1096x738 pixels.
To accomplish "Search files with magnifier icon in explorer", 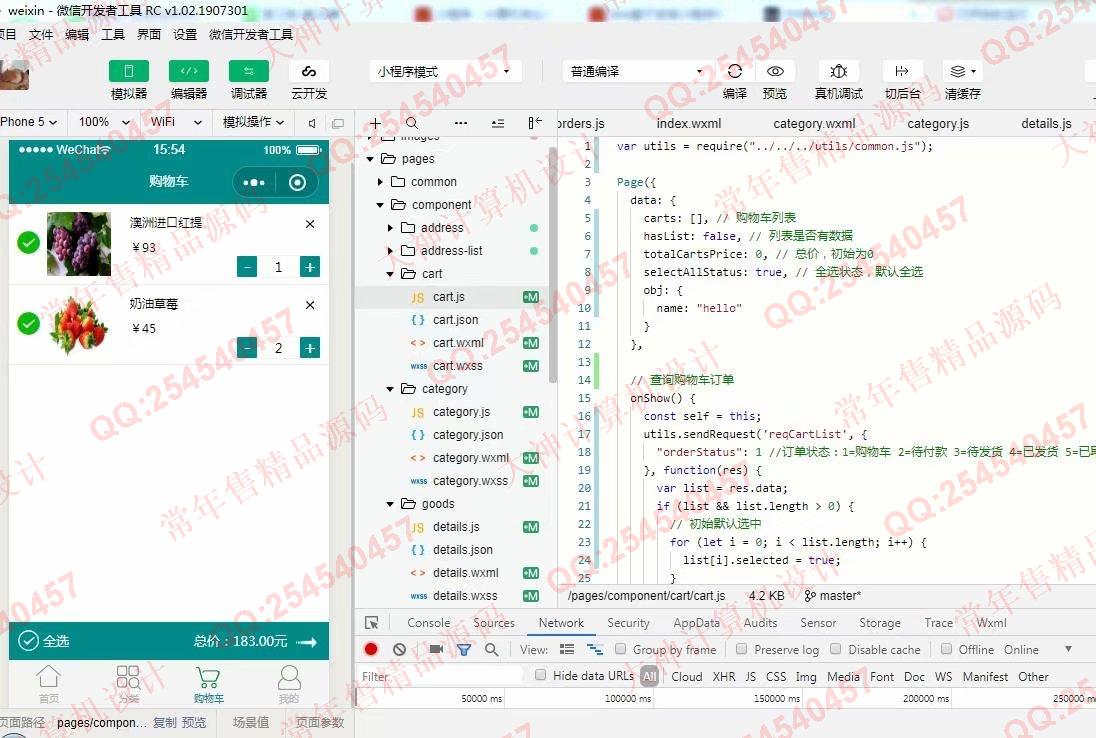I will coord(412,123).
